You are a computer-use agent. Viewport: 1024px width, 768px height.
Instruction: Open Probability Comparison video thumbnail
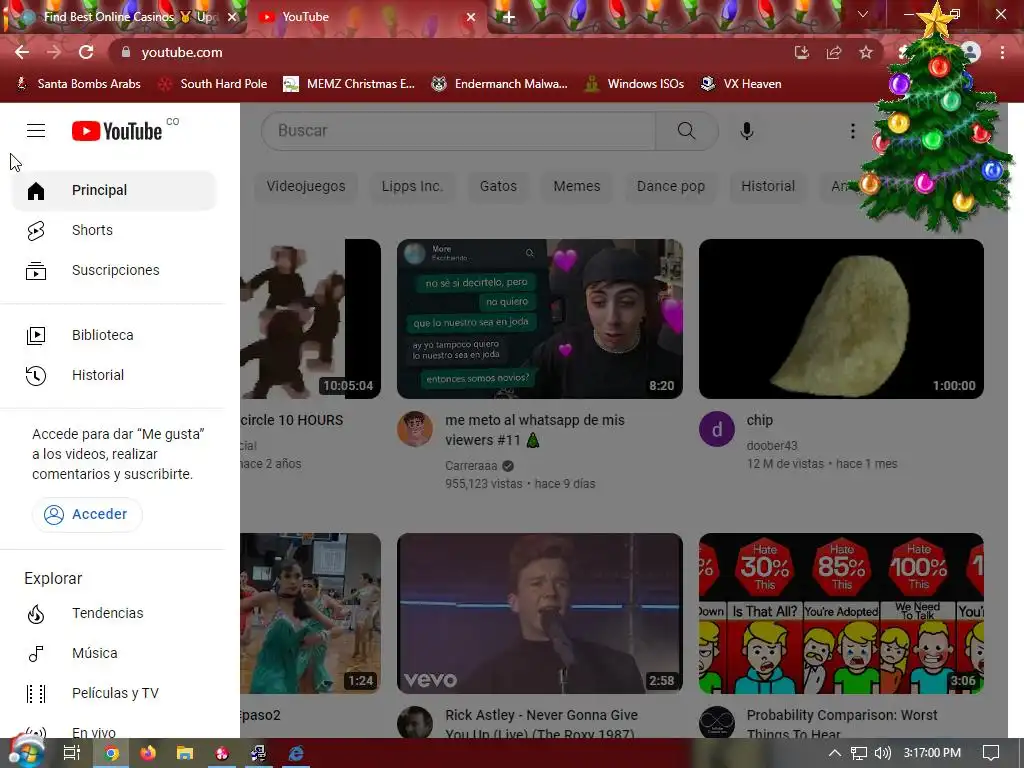point(841,613)
